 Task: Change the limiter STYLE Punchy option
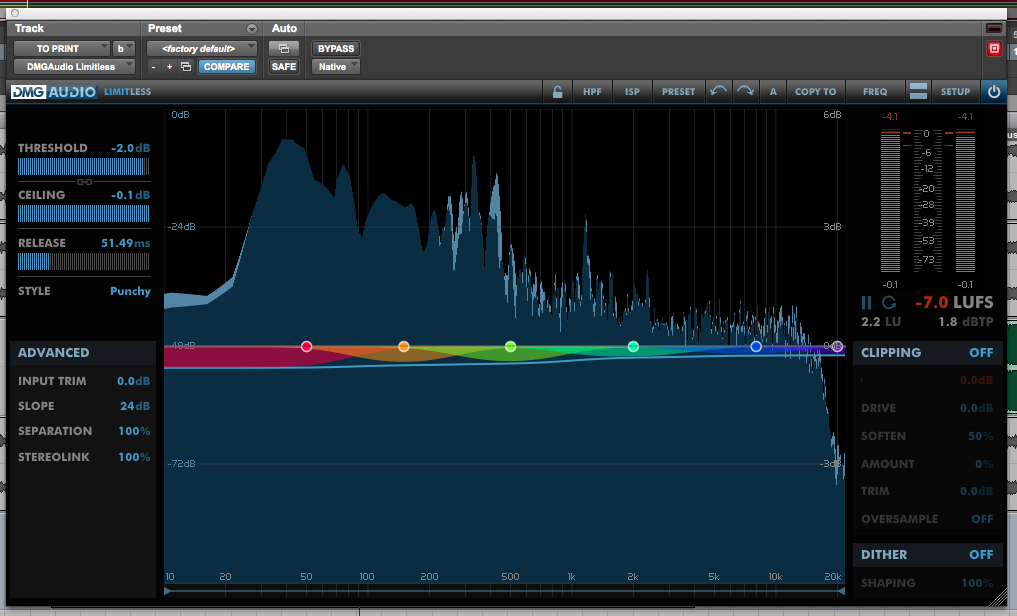(x=130, y=291)
